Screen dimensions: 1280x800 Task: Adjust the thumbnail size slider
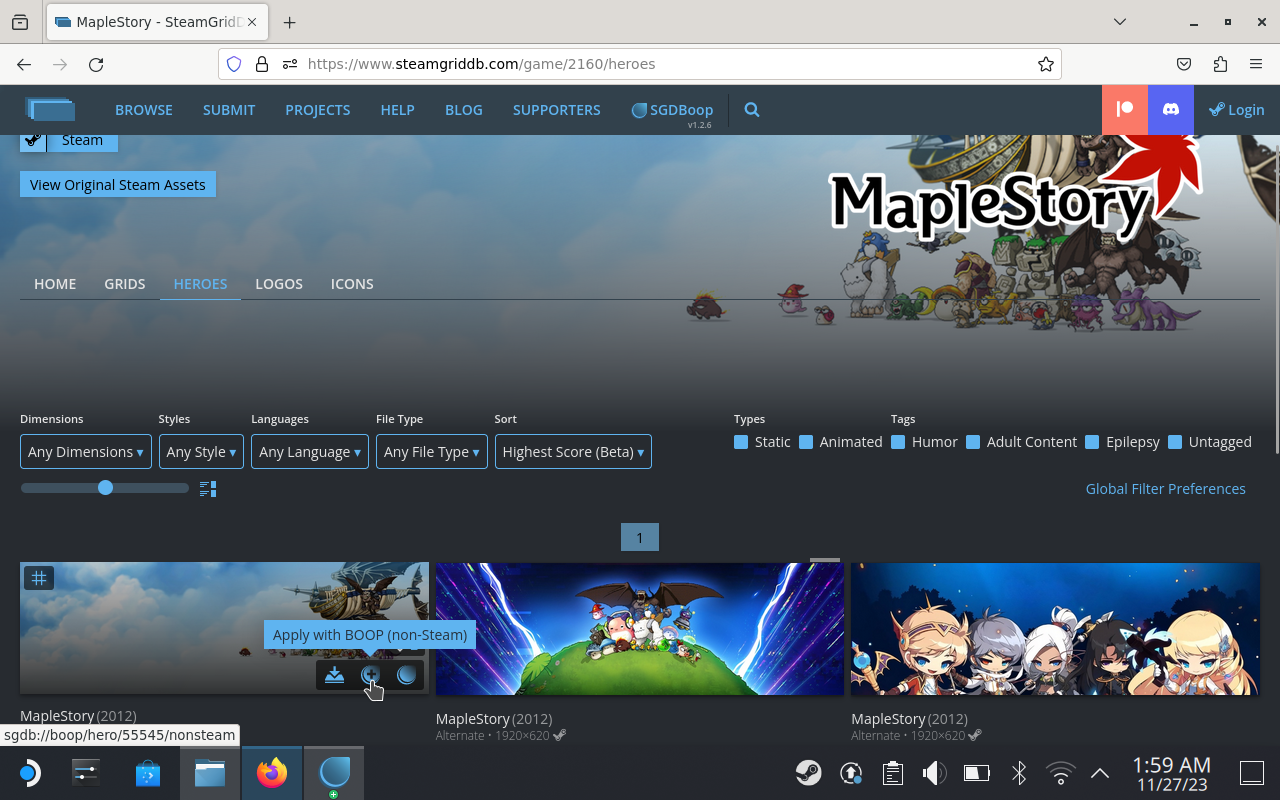point(105,488)
